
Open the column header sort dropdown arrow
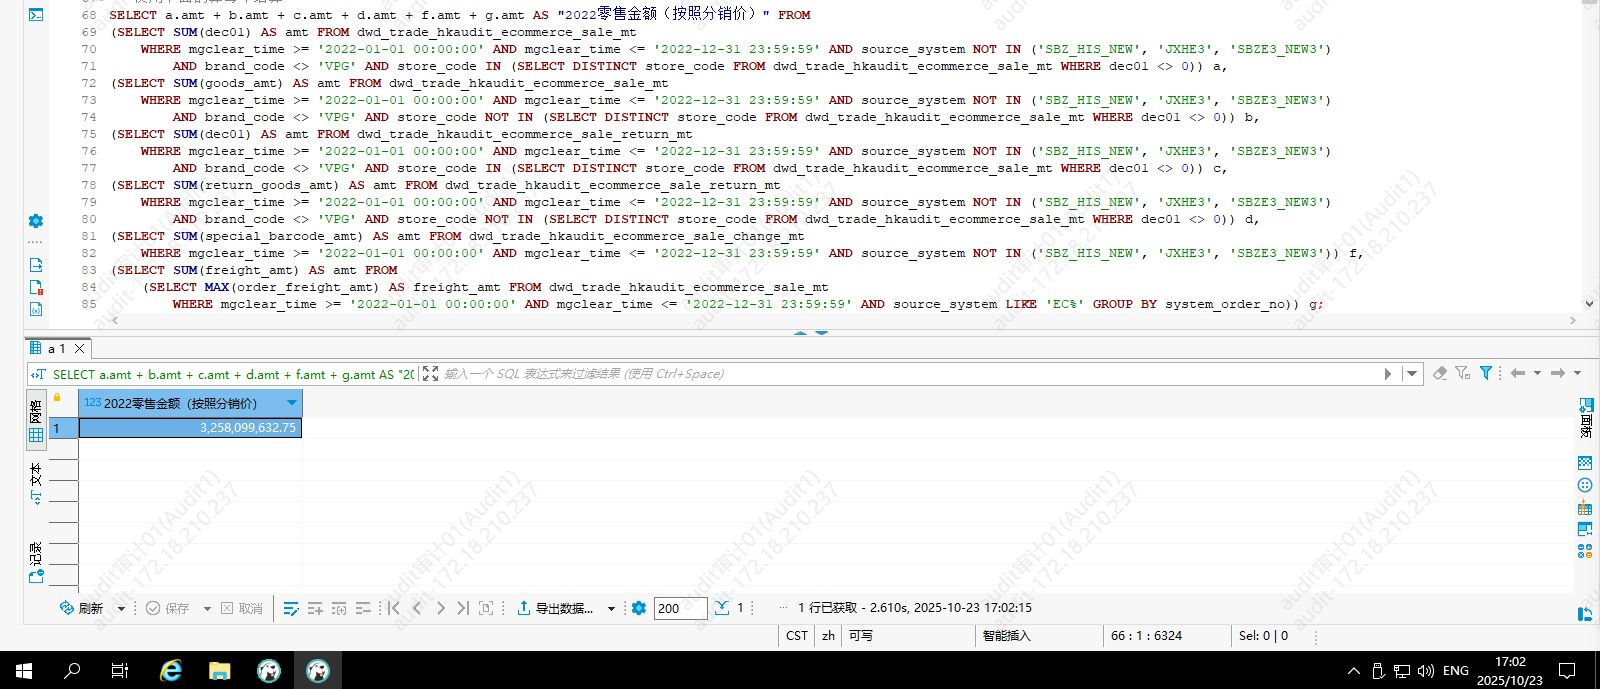[x=292, y=403]
